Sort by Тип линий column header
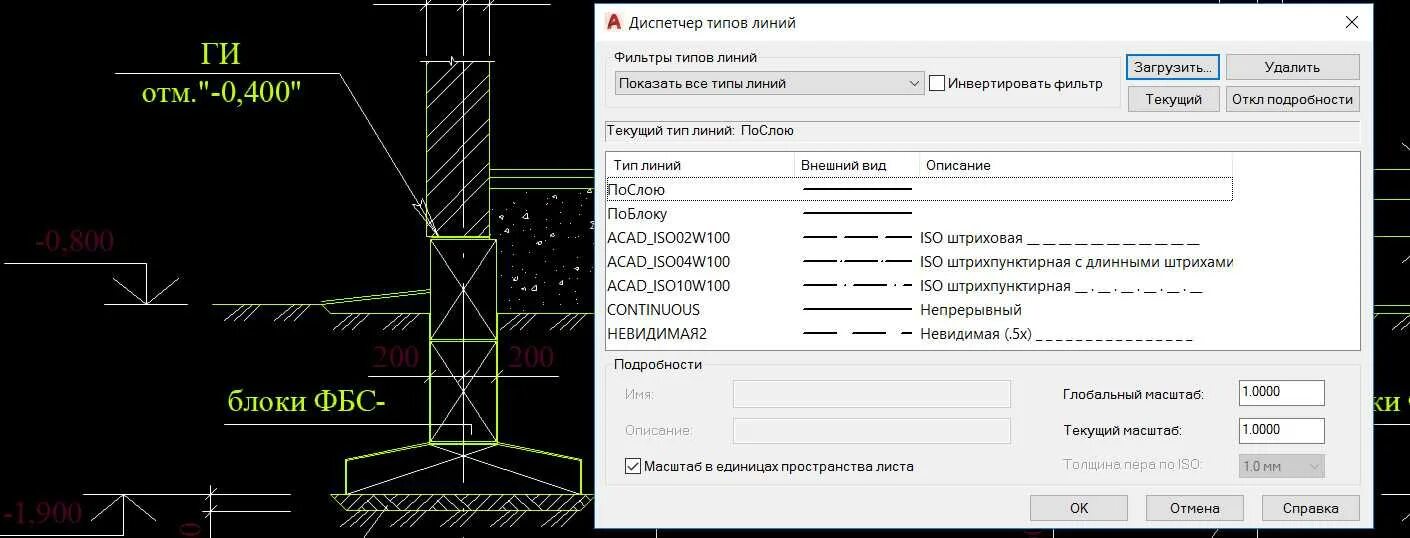Viewport: 1410px width, 538px height. point(701,165)
